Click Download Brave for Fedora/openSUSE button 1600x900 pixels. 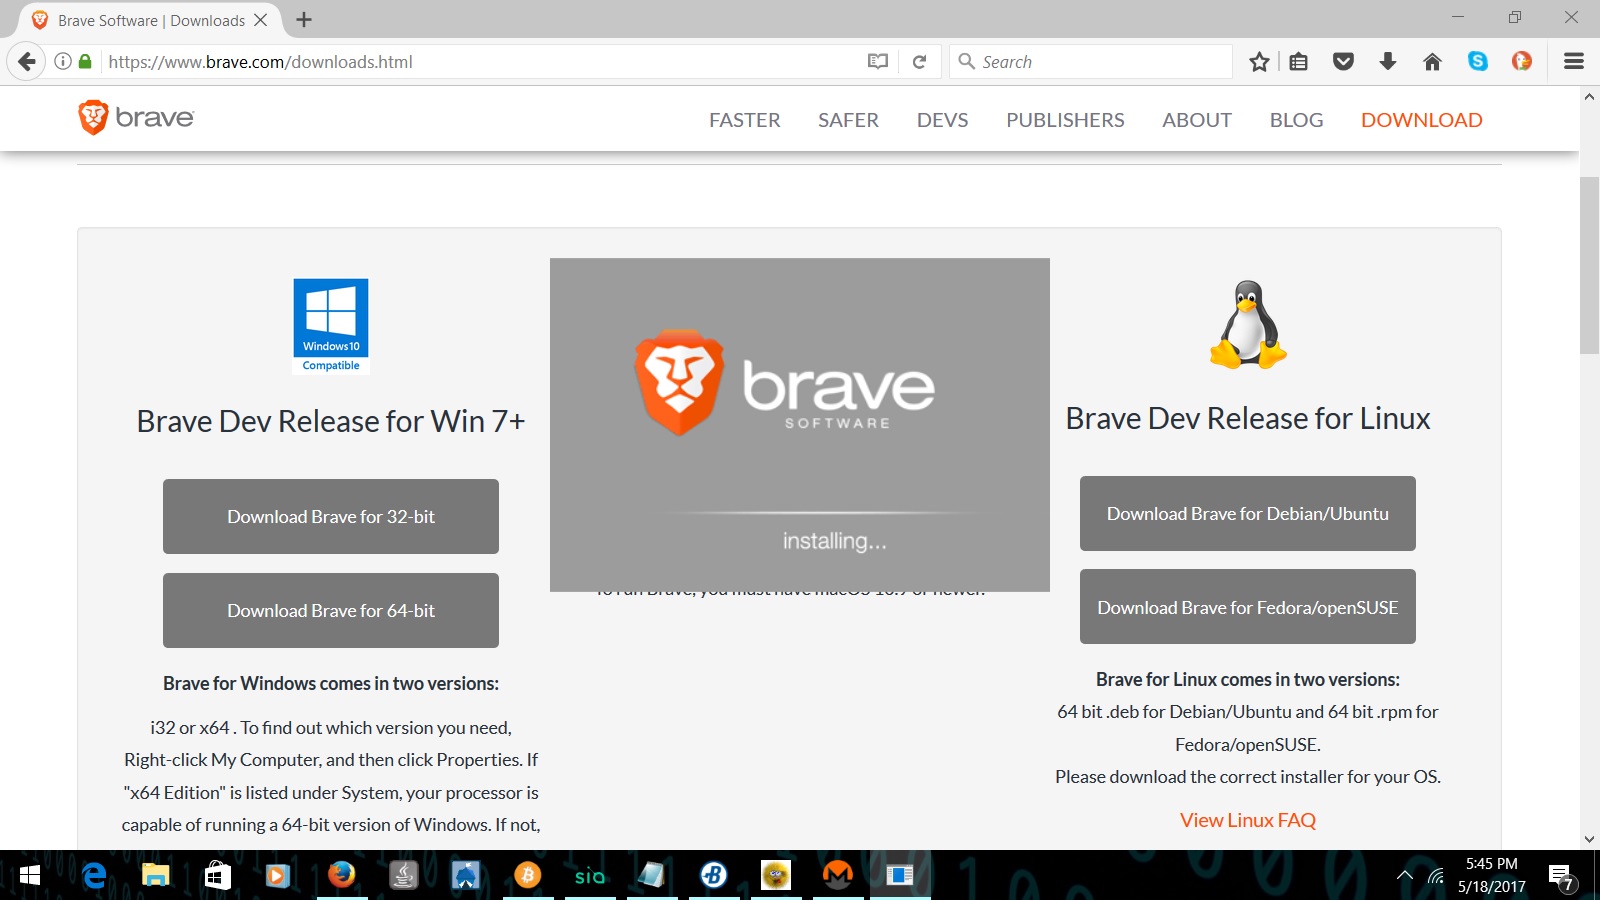[1247, 607]
